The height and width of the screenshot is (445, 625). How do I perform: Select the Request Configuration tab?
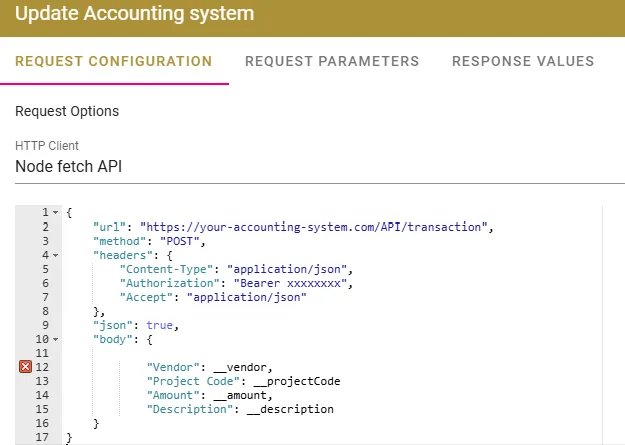pyautogui.click(x=114, y=61)
